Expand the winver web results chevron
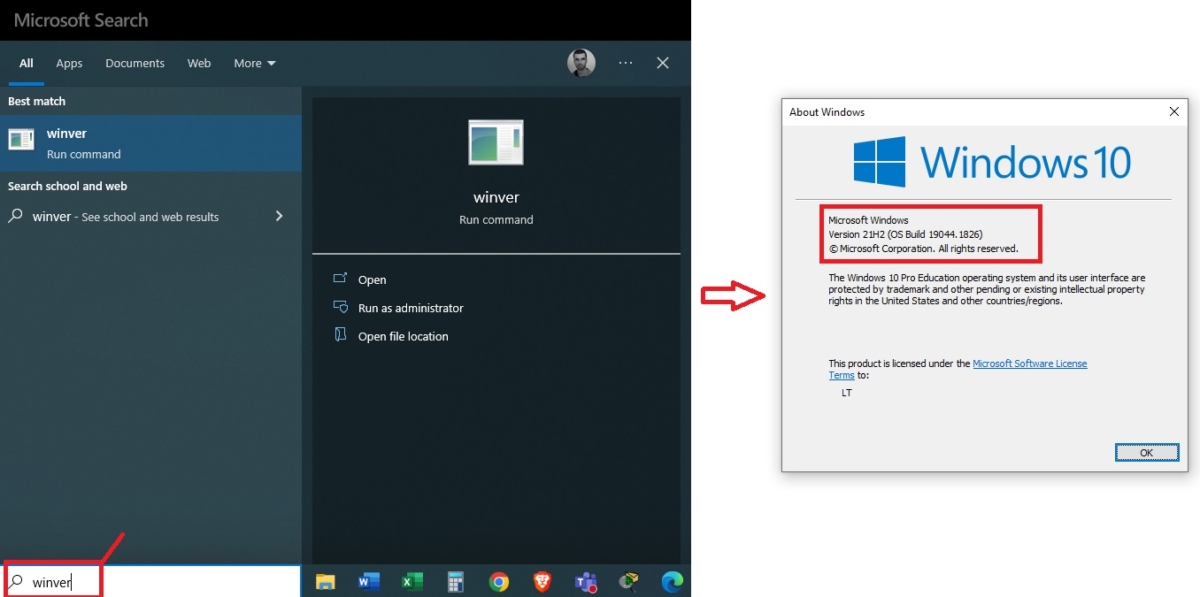 click(x=279, y=216)
